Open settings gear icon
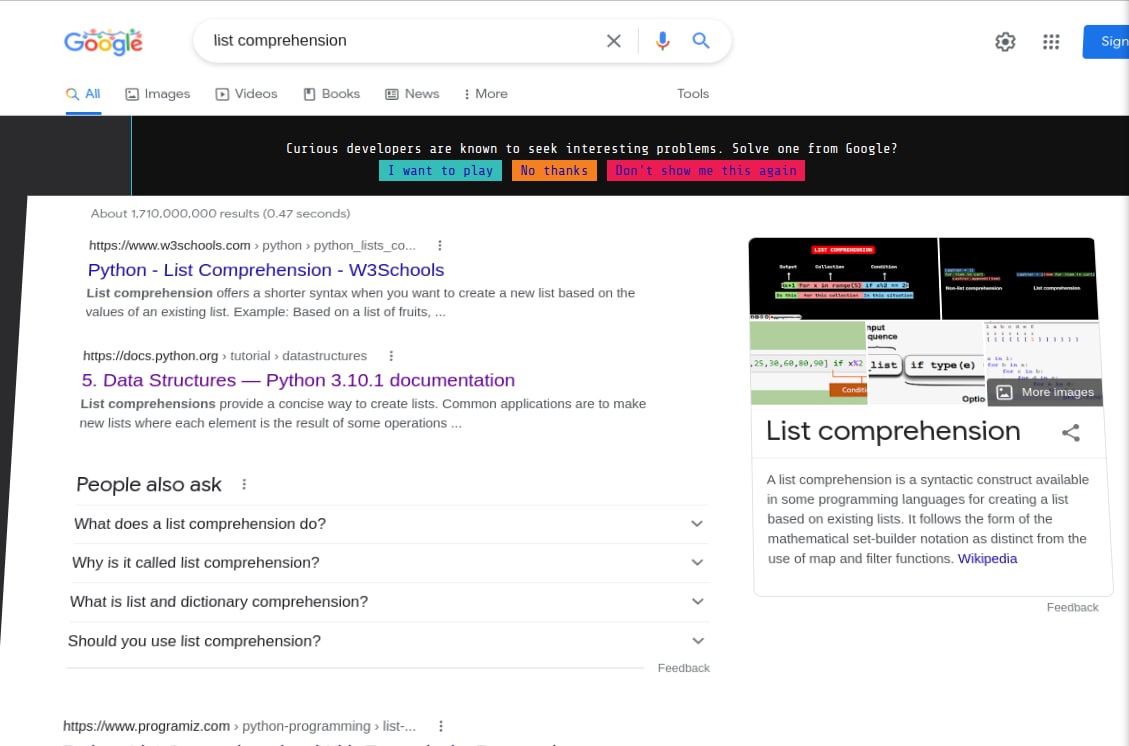The width and height of the screenshot is (1129, 746). click(x=1005, y=42)
